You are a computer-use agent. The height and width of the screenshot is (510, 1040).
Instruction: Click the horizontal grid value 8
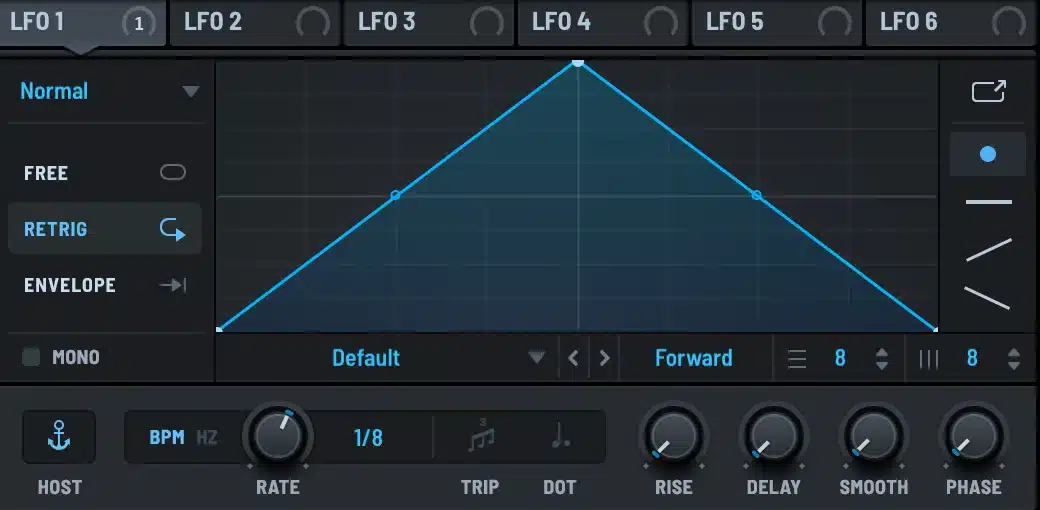[840, 358]
